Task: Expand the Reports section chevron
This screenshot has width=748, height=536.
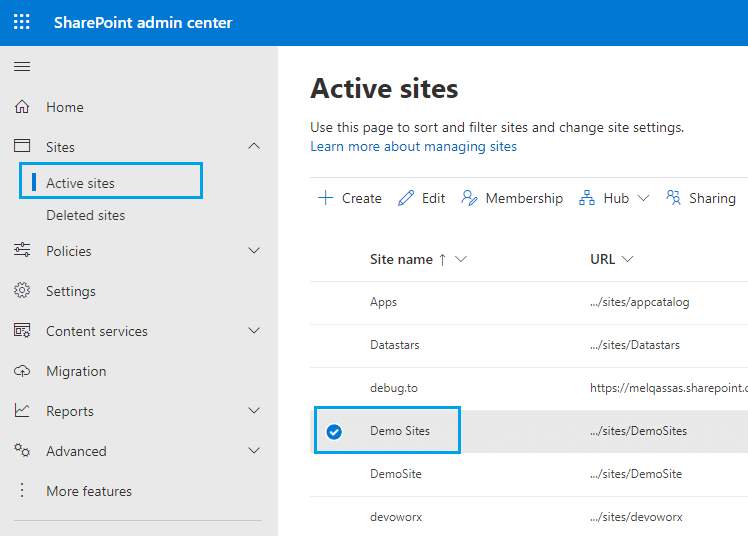Action: pyautogui.click(x=254, y=411)
